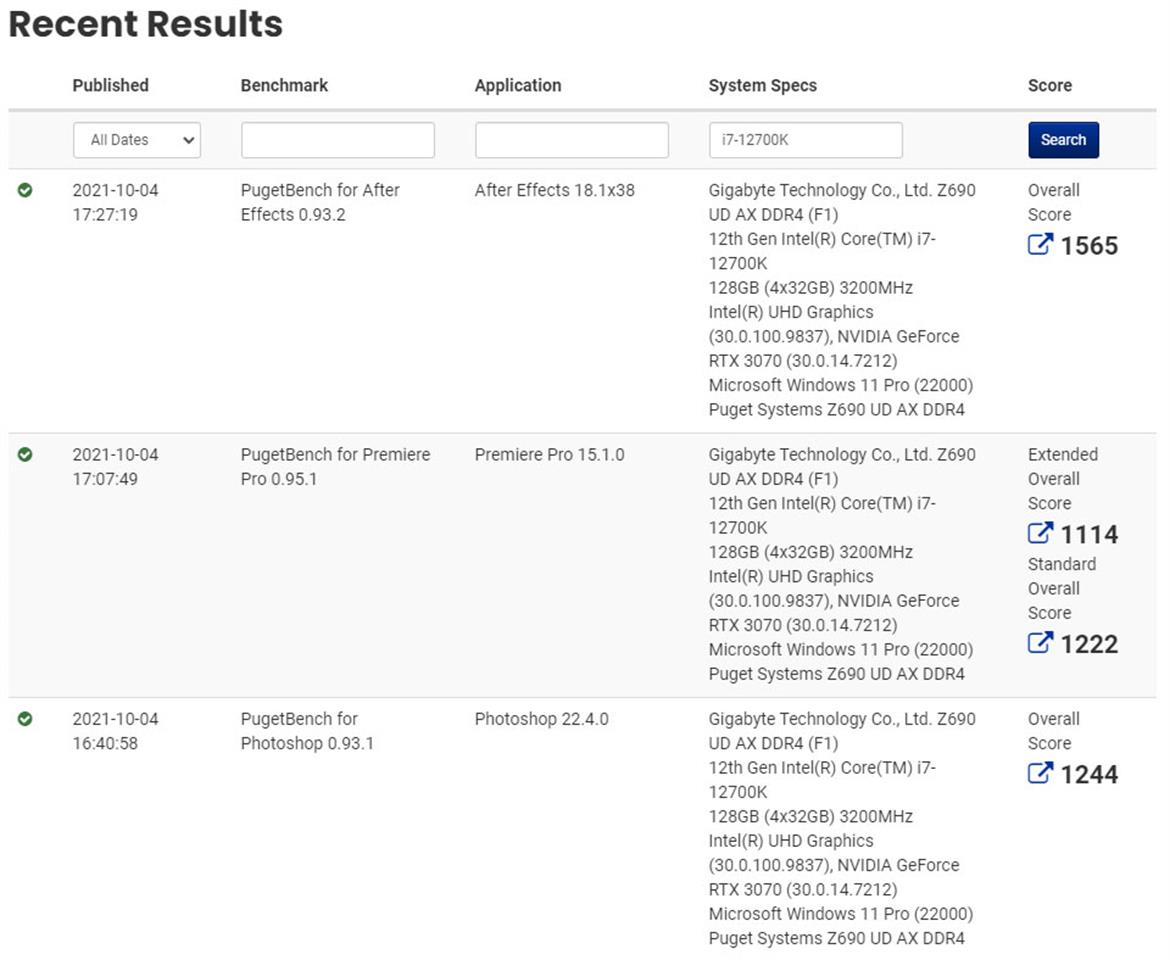Click the Published column header
Image resolution: width=1170 pixels, height=960 pixels.
pyautogui.click(x=110, y=85)
